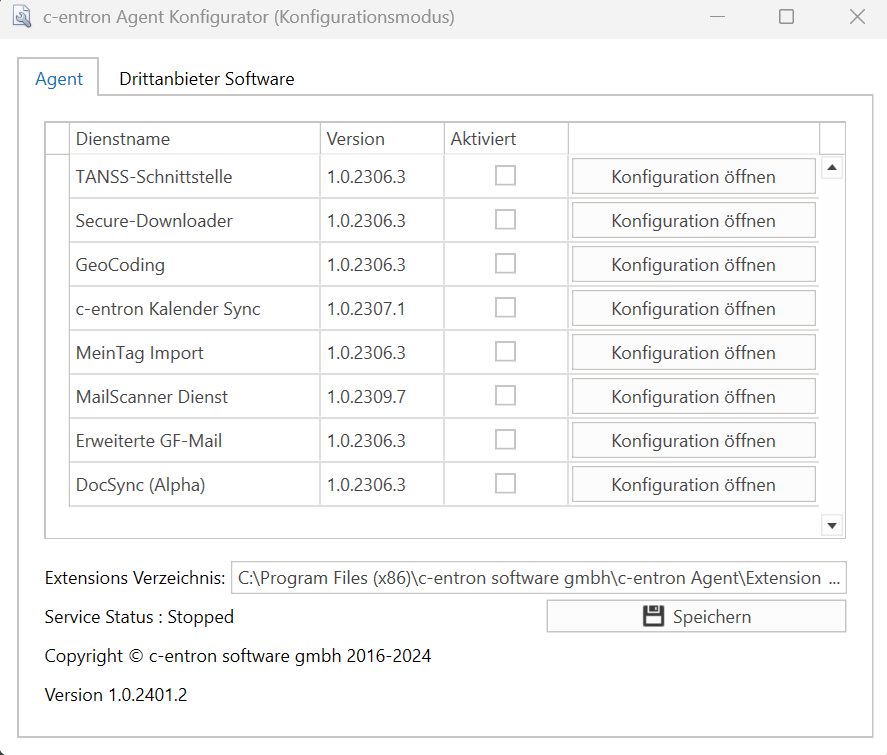Screen dimensions: 887x755
Task: Tick the Secure-Downloader Aktiviert checkbox
Action: coord(505,219)
